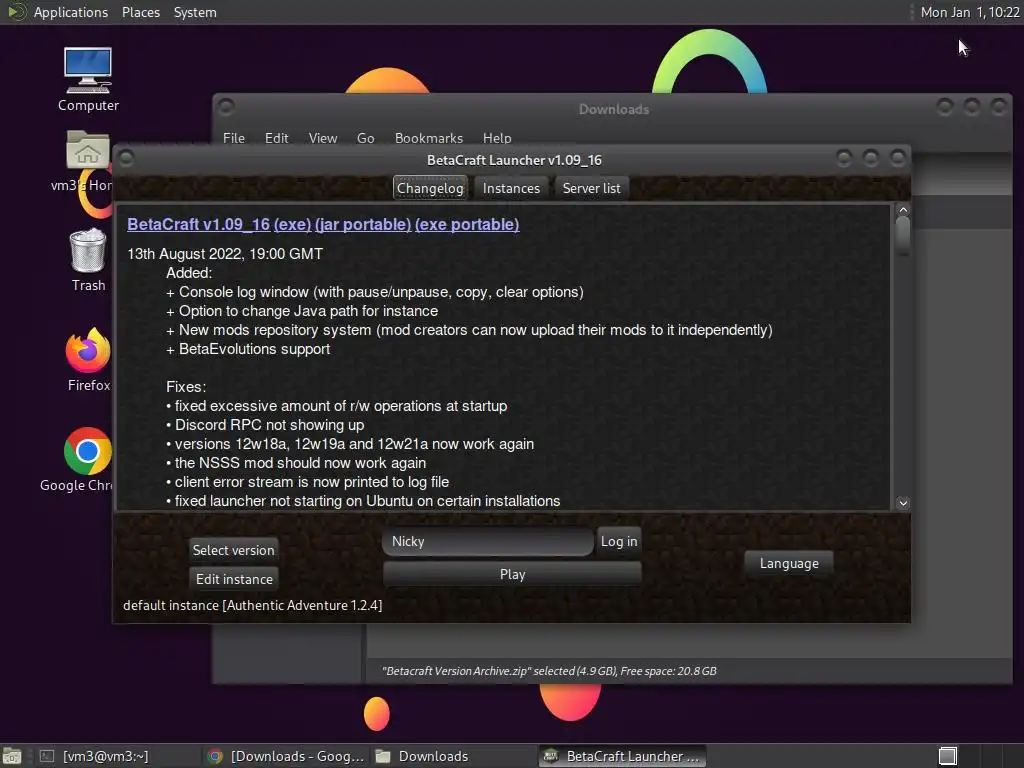Viewport: 1024px width, 768px height.
Task: Click the show desktop icon in taskbar
Action: click(12, 756)
